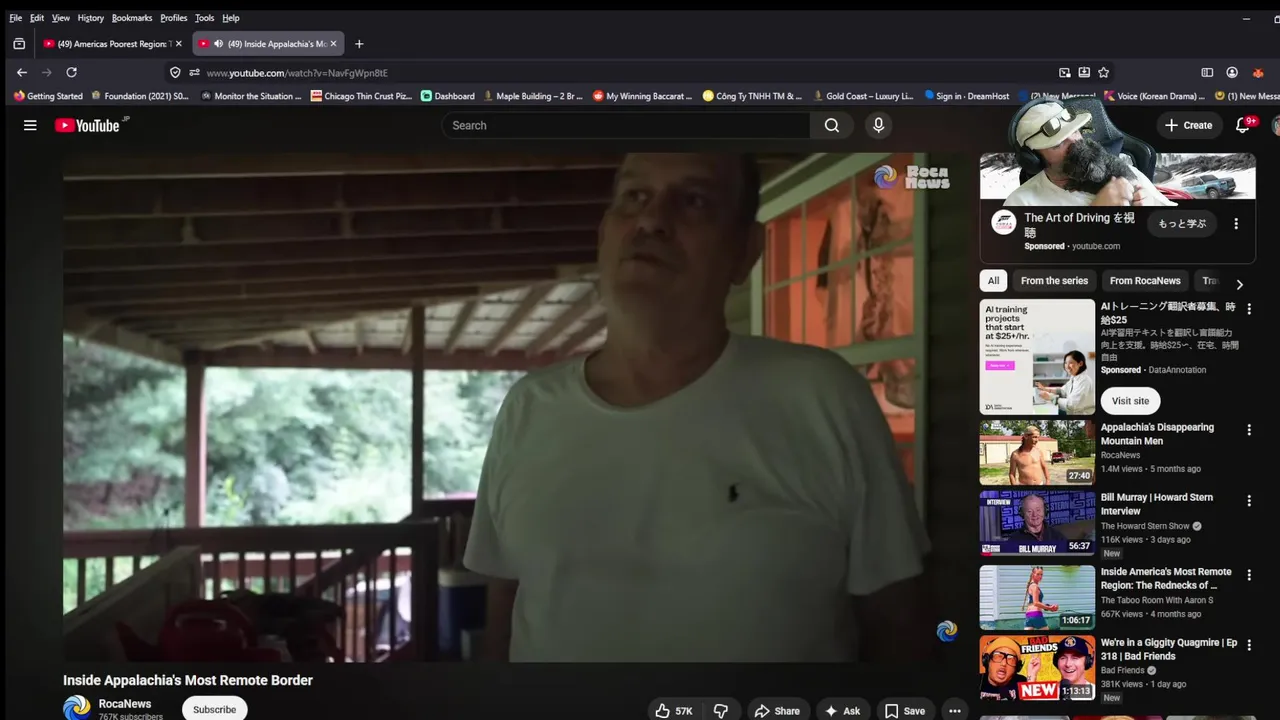Image resolution: width=1280 pixels, height=720 pixels.
Task: Select the All filter chip
Action: pyautogui.click(x=993, y=281)
